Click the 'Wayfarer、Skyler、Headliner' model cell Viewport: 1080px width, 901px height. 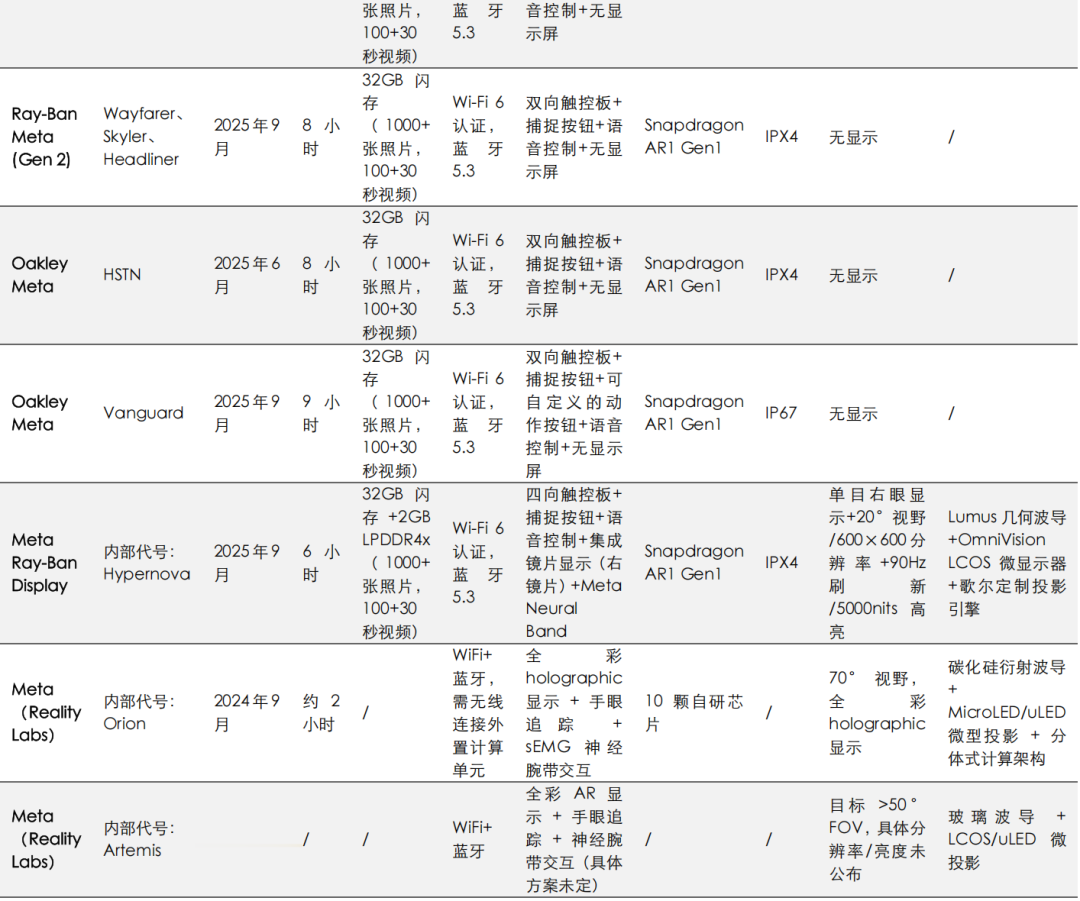[x=143, y=136]
